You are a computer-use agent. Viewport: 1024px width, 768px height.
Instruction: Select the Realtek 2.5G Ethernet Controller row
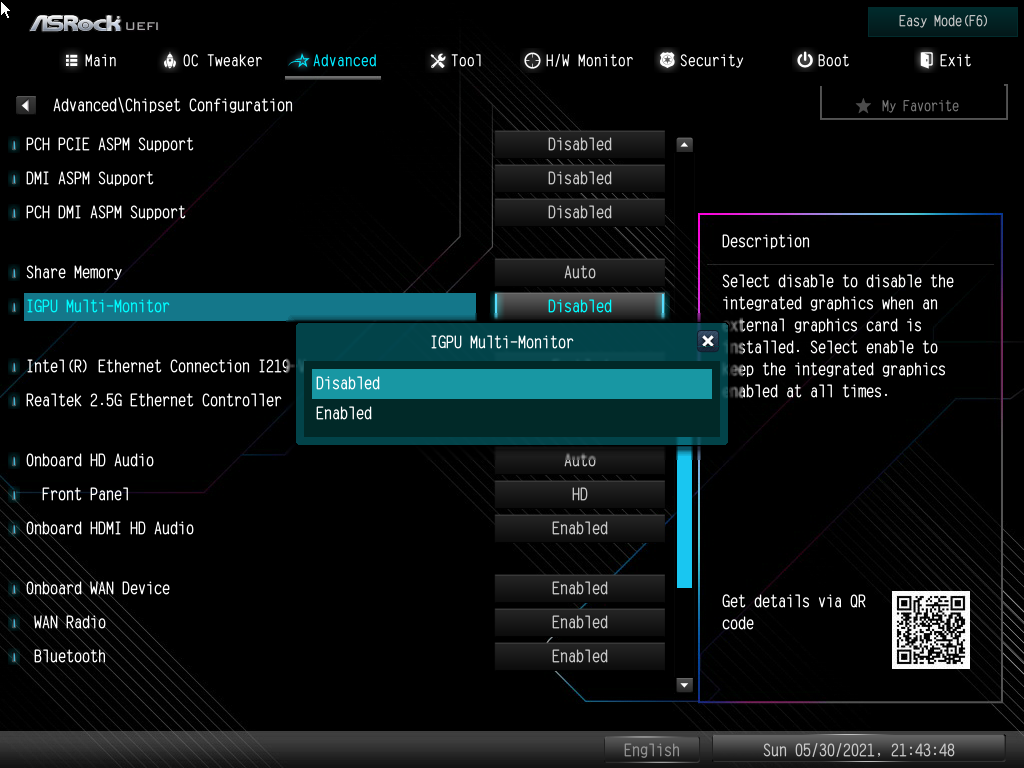[158, 400]
